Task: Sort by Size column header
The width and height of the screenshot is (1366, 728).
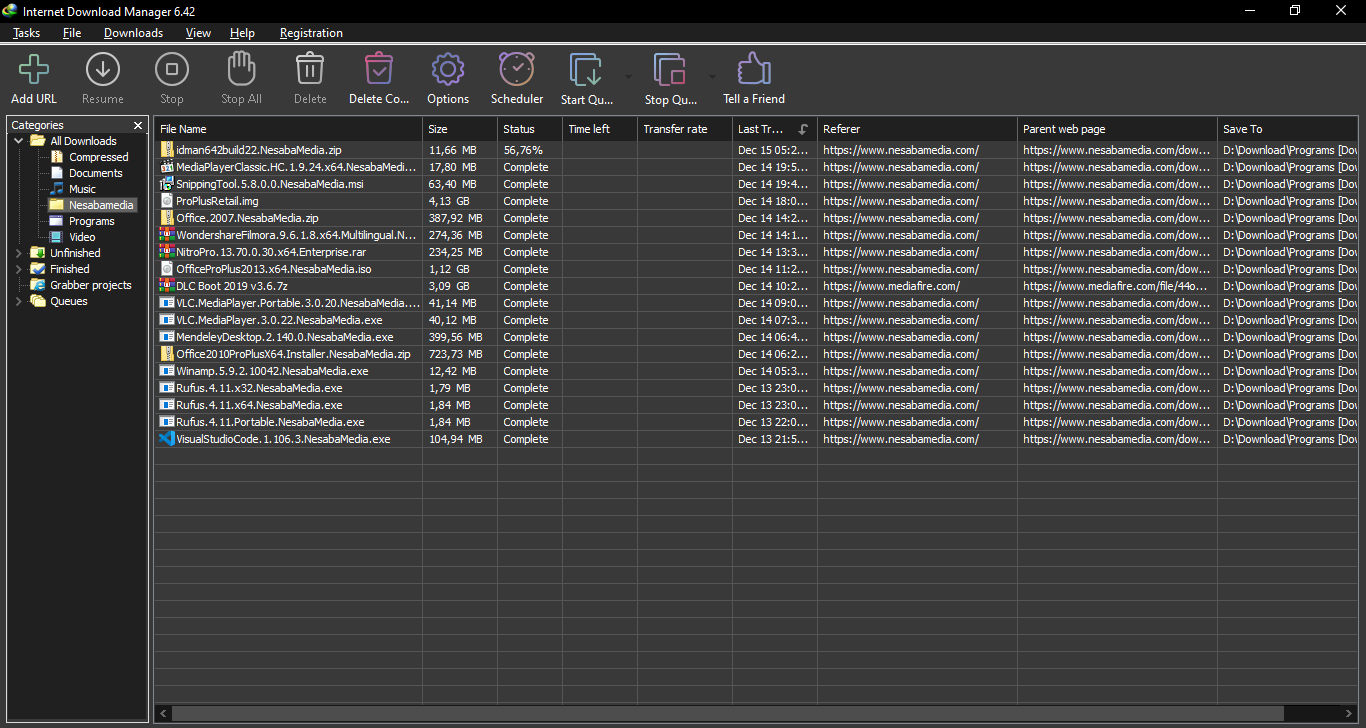Action: coord(460,129)
